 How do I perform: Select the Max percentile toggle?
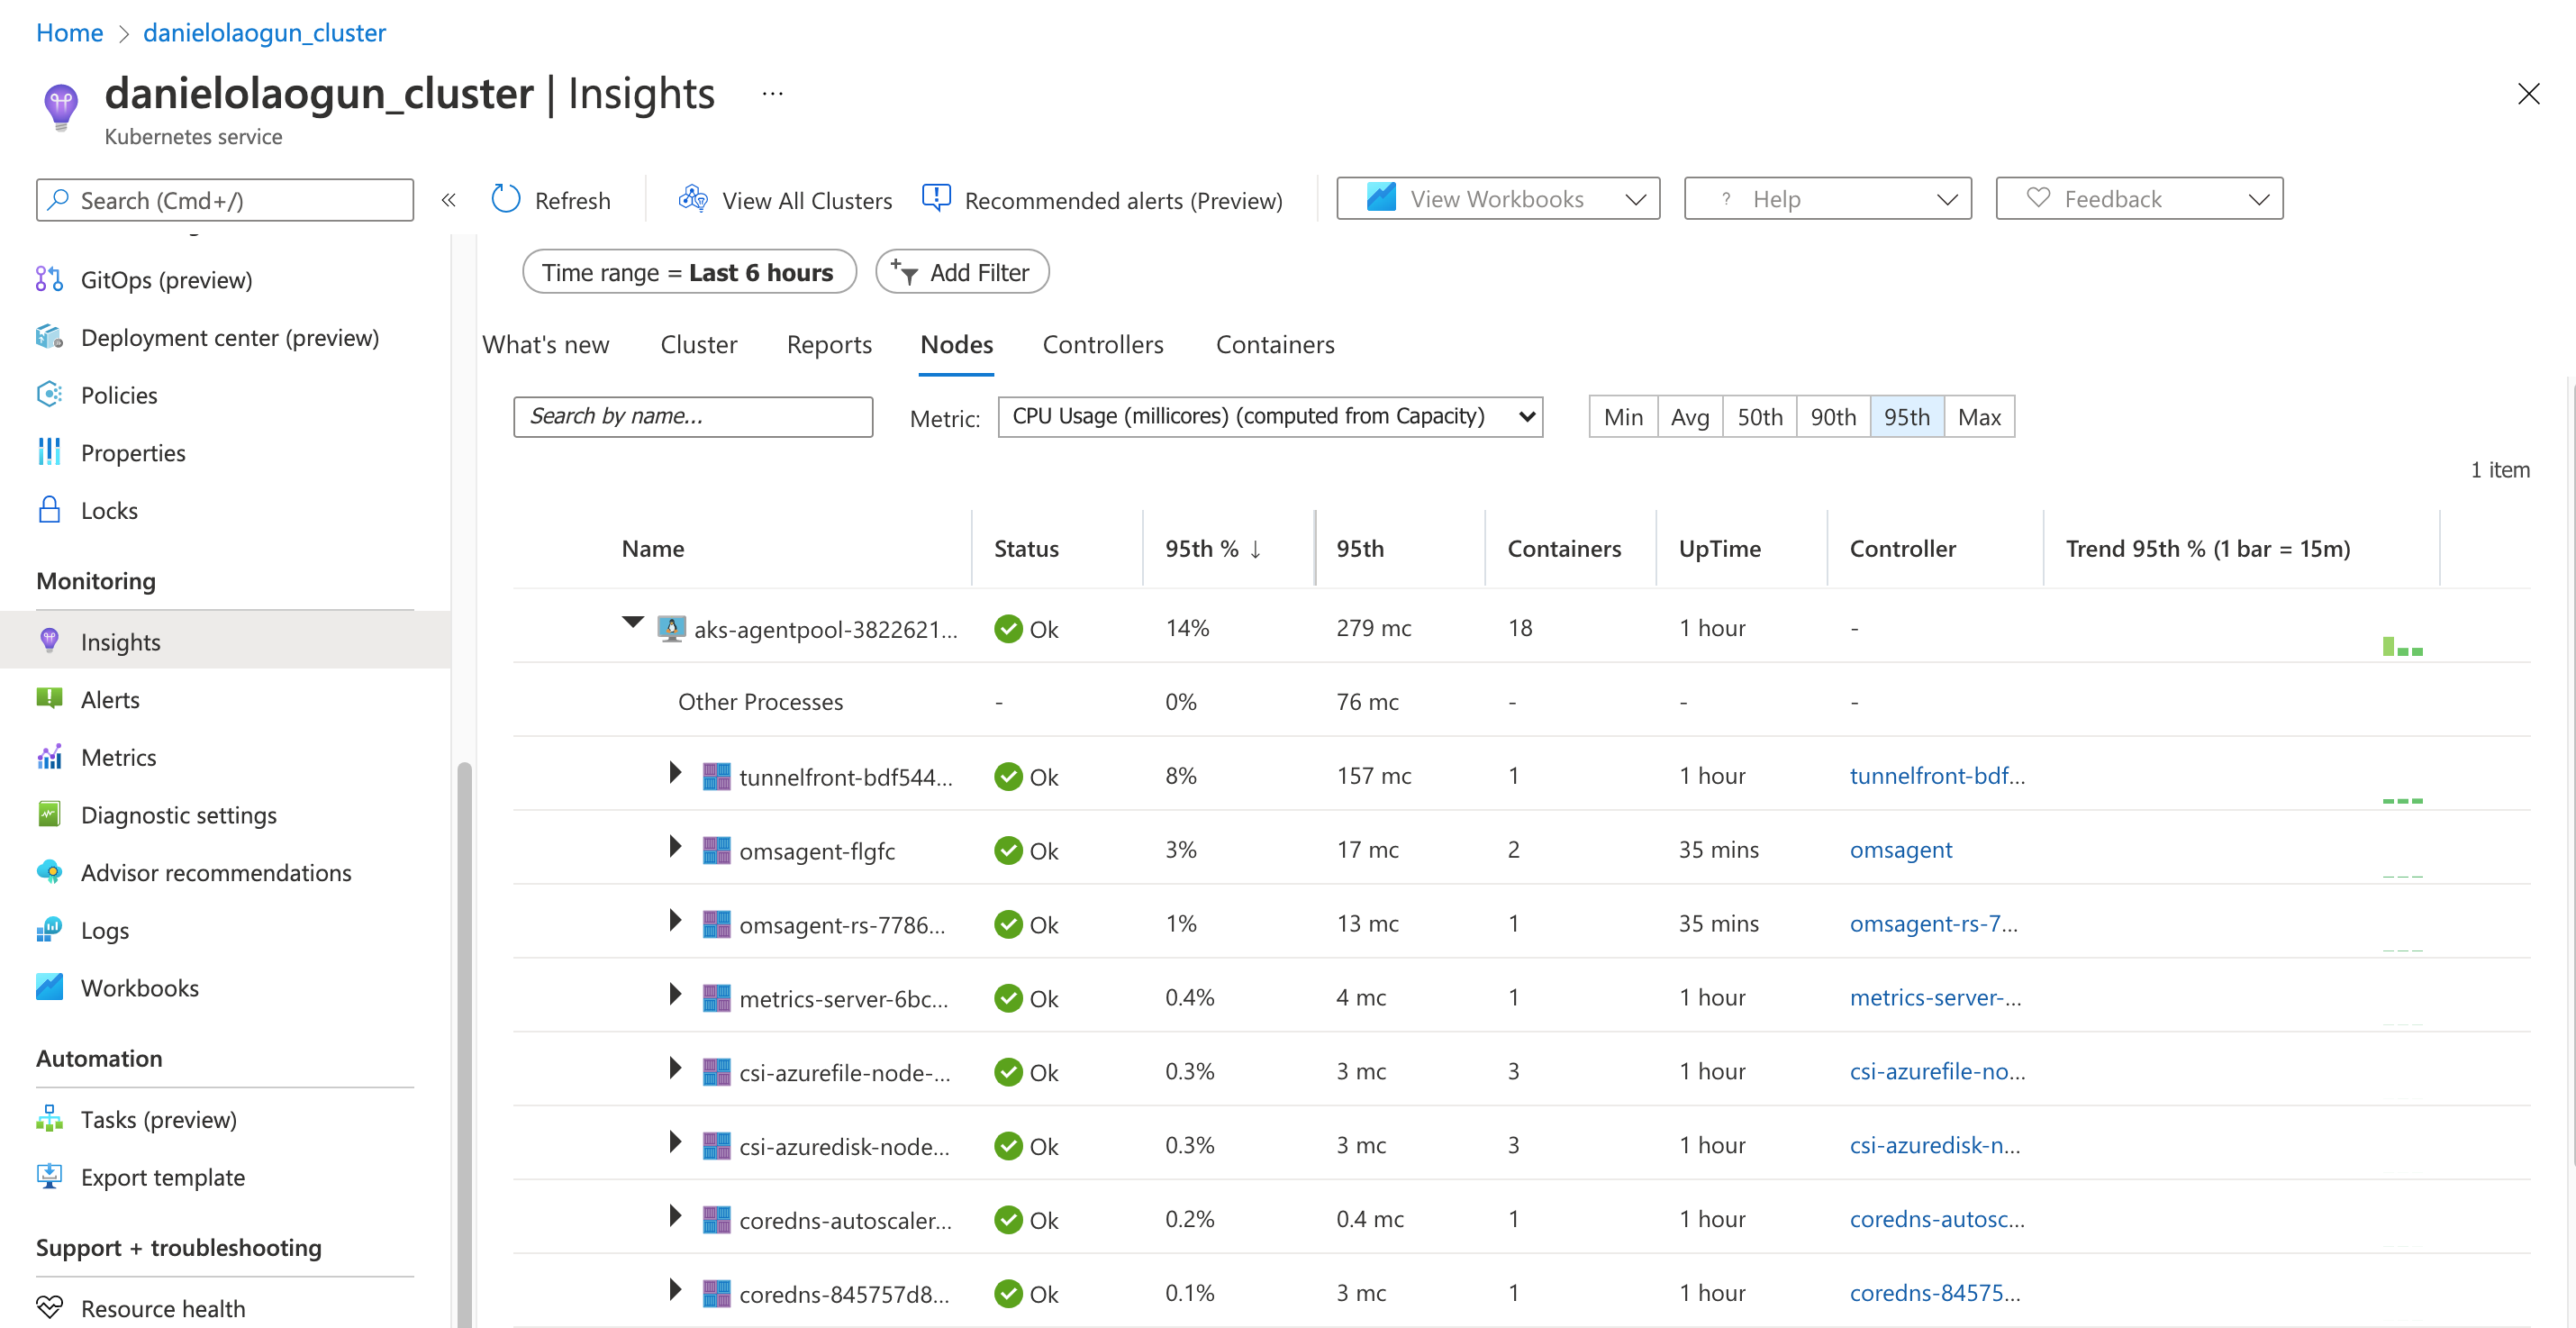(x=1978, y=417)
